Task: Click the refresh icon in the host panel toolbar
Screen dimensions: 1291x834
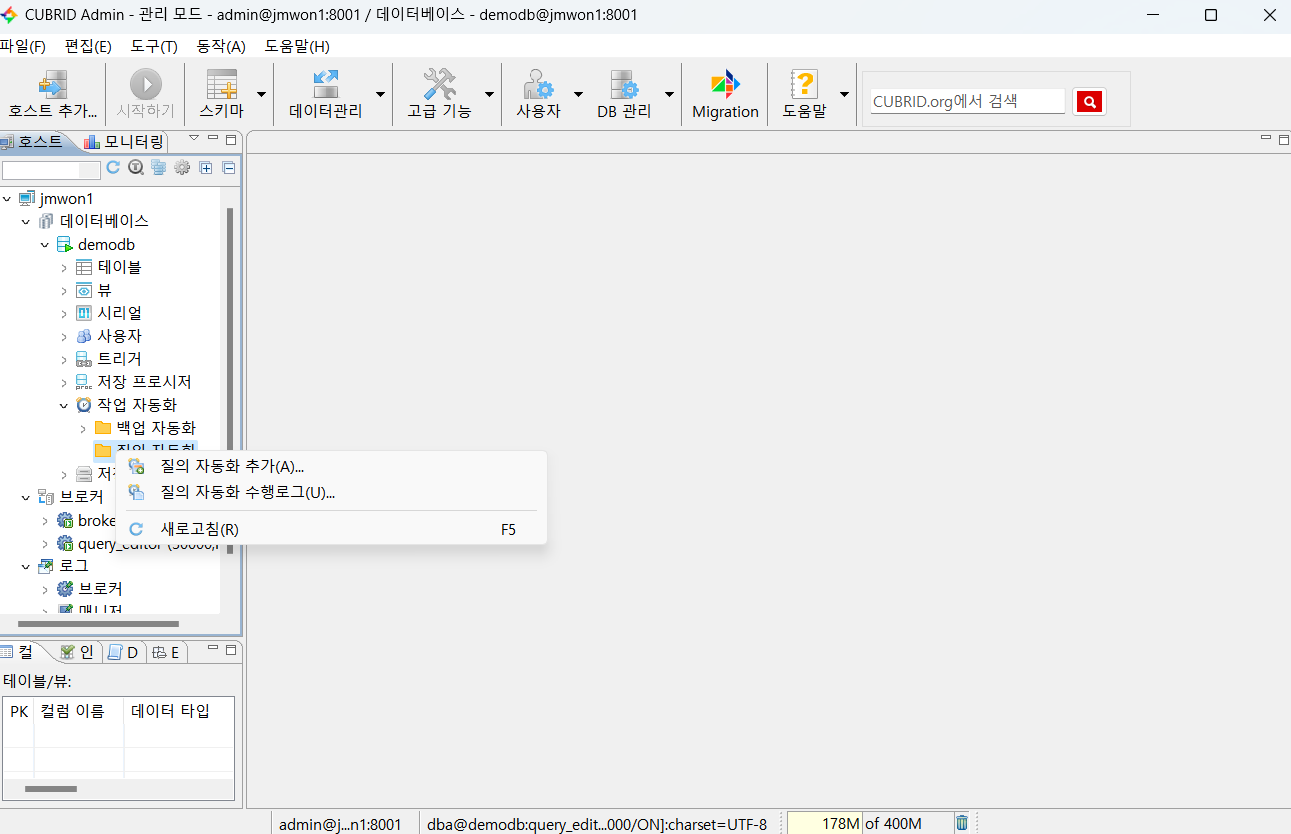Action: pyautogui.click(x=113, y=168)
